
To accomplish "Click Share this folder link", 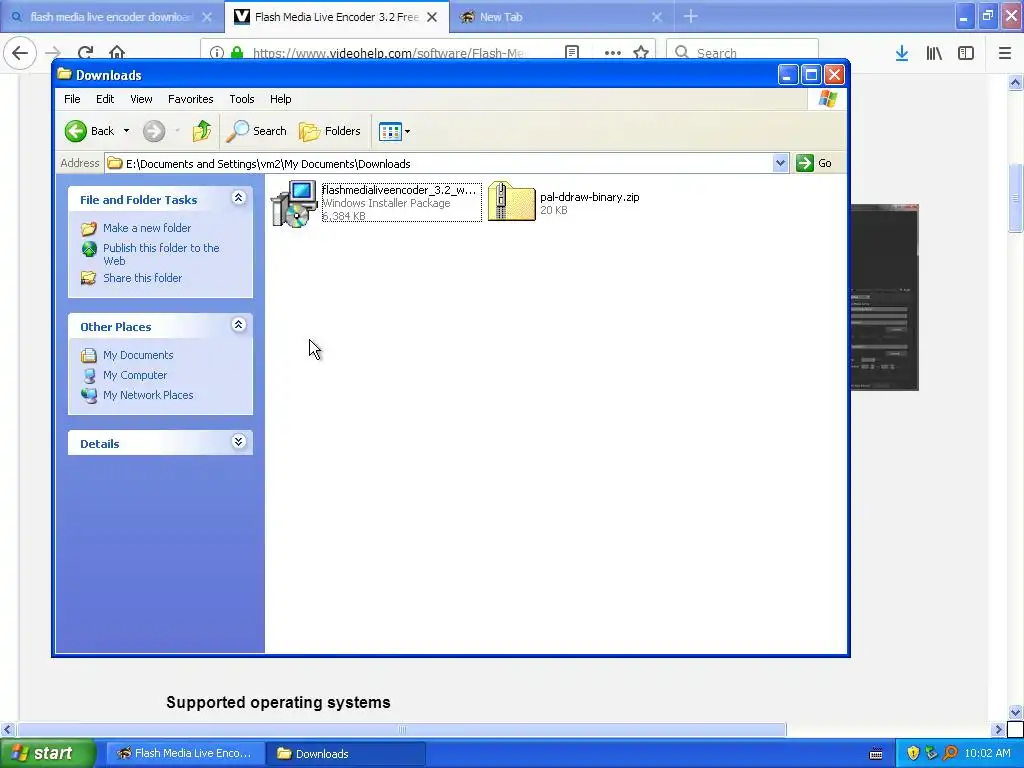I will tap(142, 278).
